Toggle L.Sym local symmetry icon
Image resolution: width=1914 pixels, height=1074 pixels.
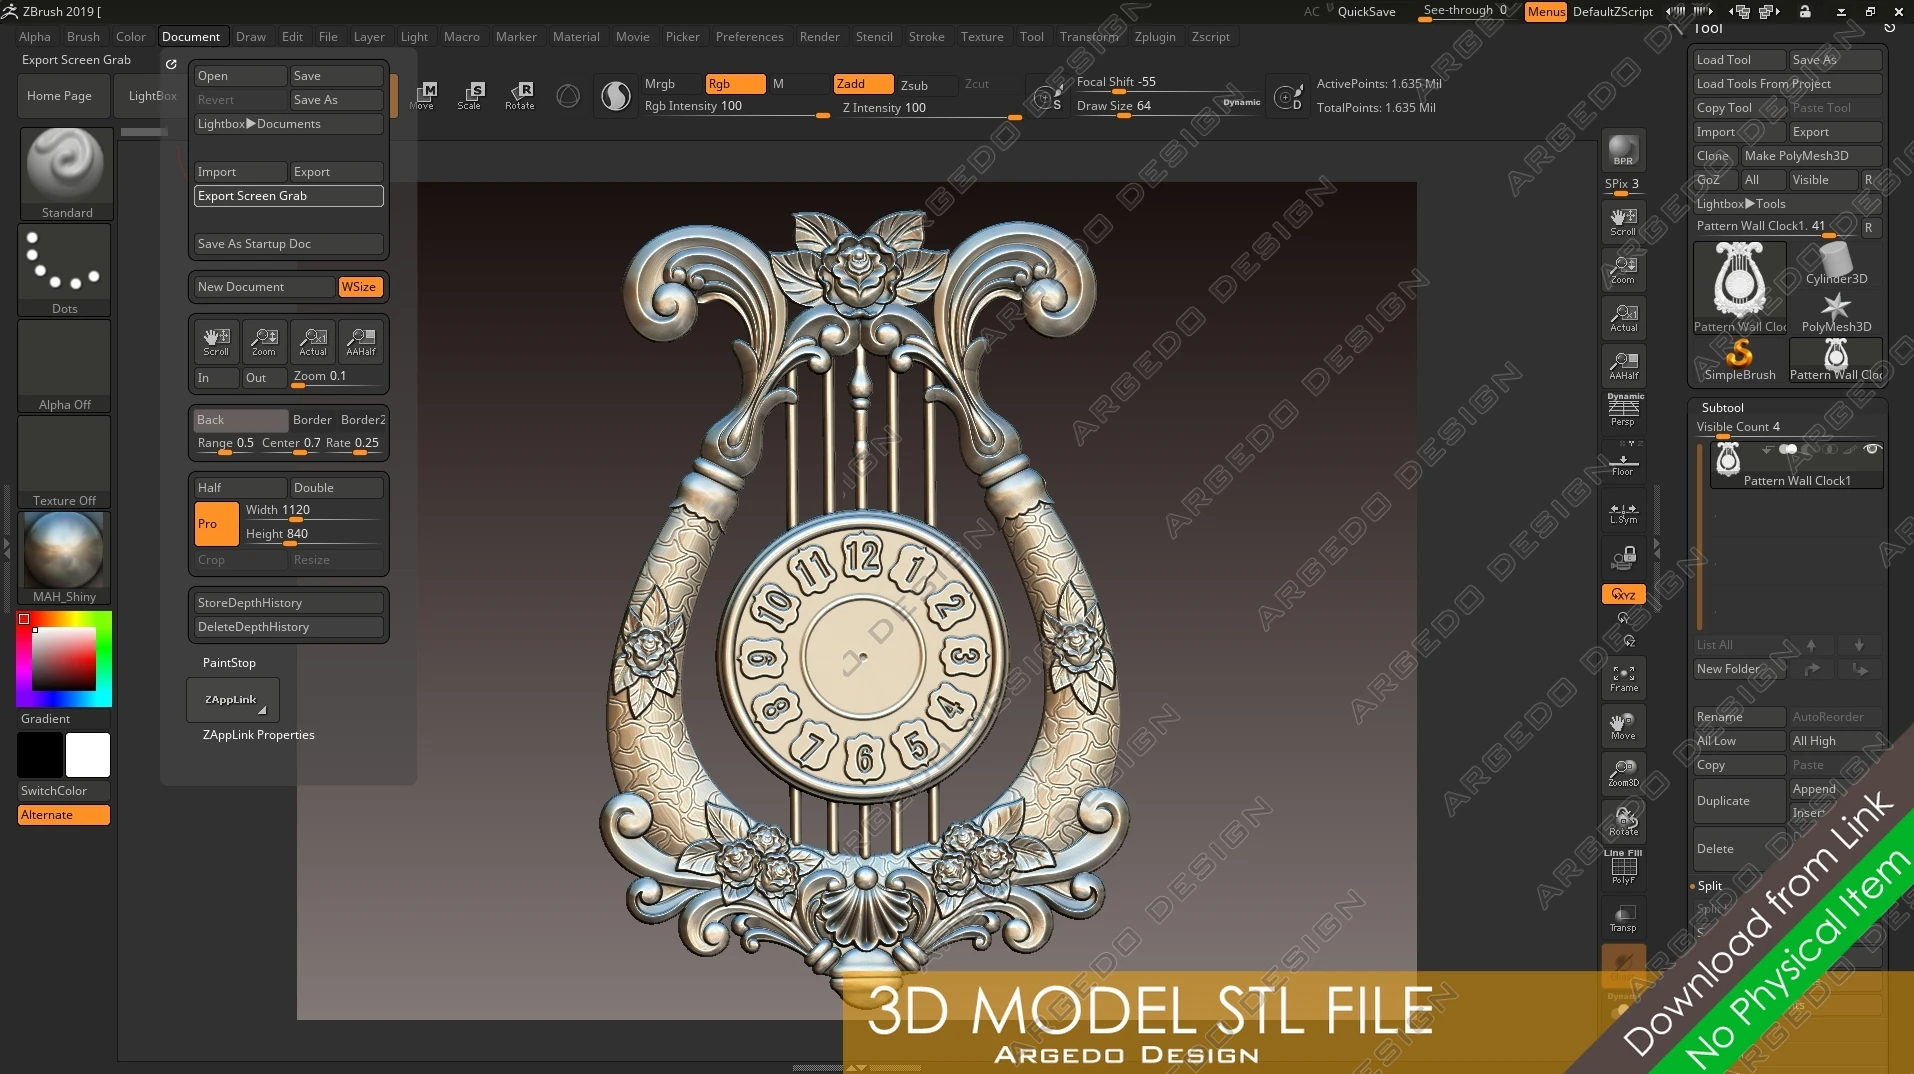click(1623, 511)
